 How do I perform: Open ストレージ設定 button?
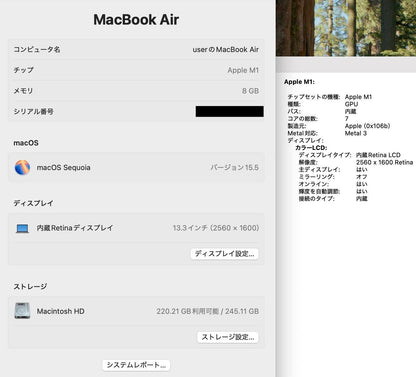pyautogui.click(x=228, y=337)
